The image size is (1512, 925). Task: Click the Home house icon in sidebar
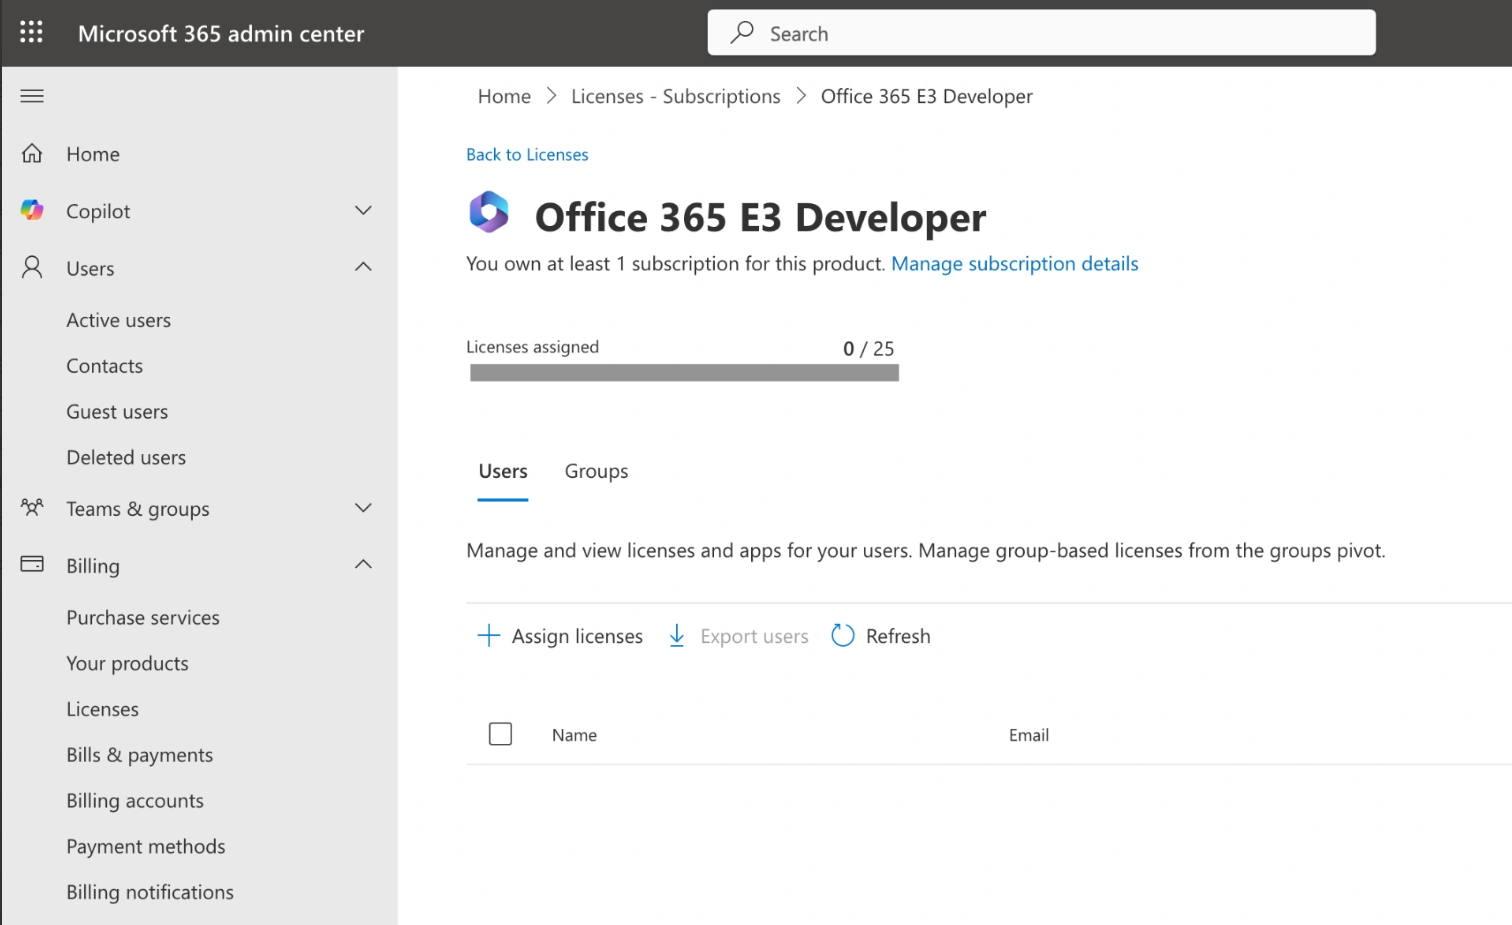(x=32, y=154)
